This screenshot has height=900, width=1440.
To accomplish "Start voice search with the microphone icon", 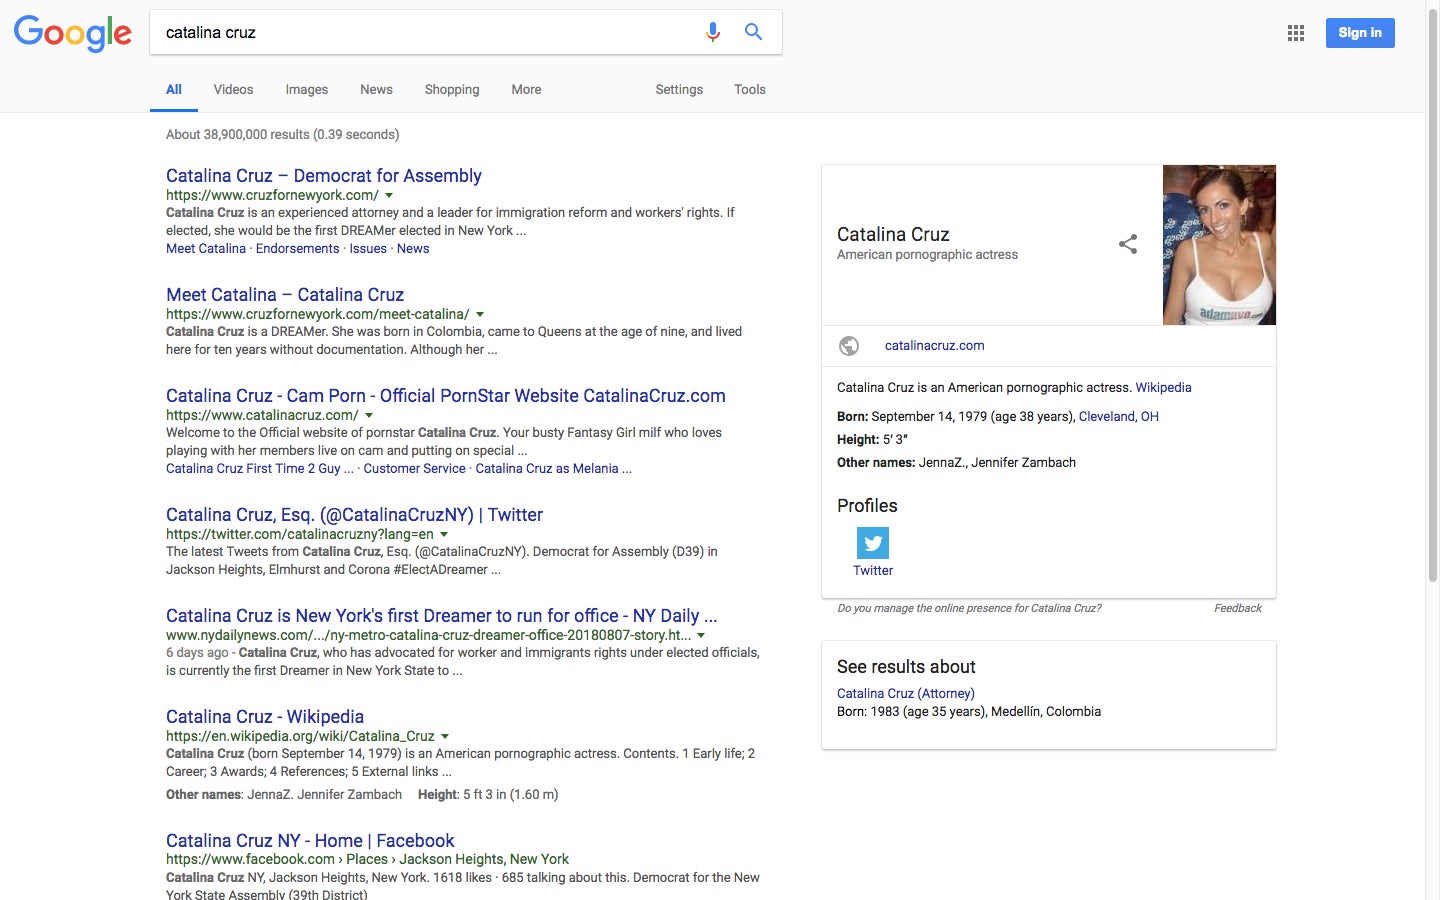I will [713, 32].
